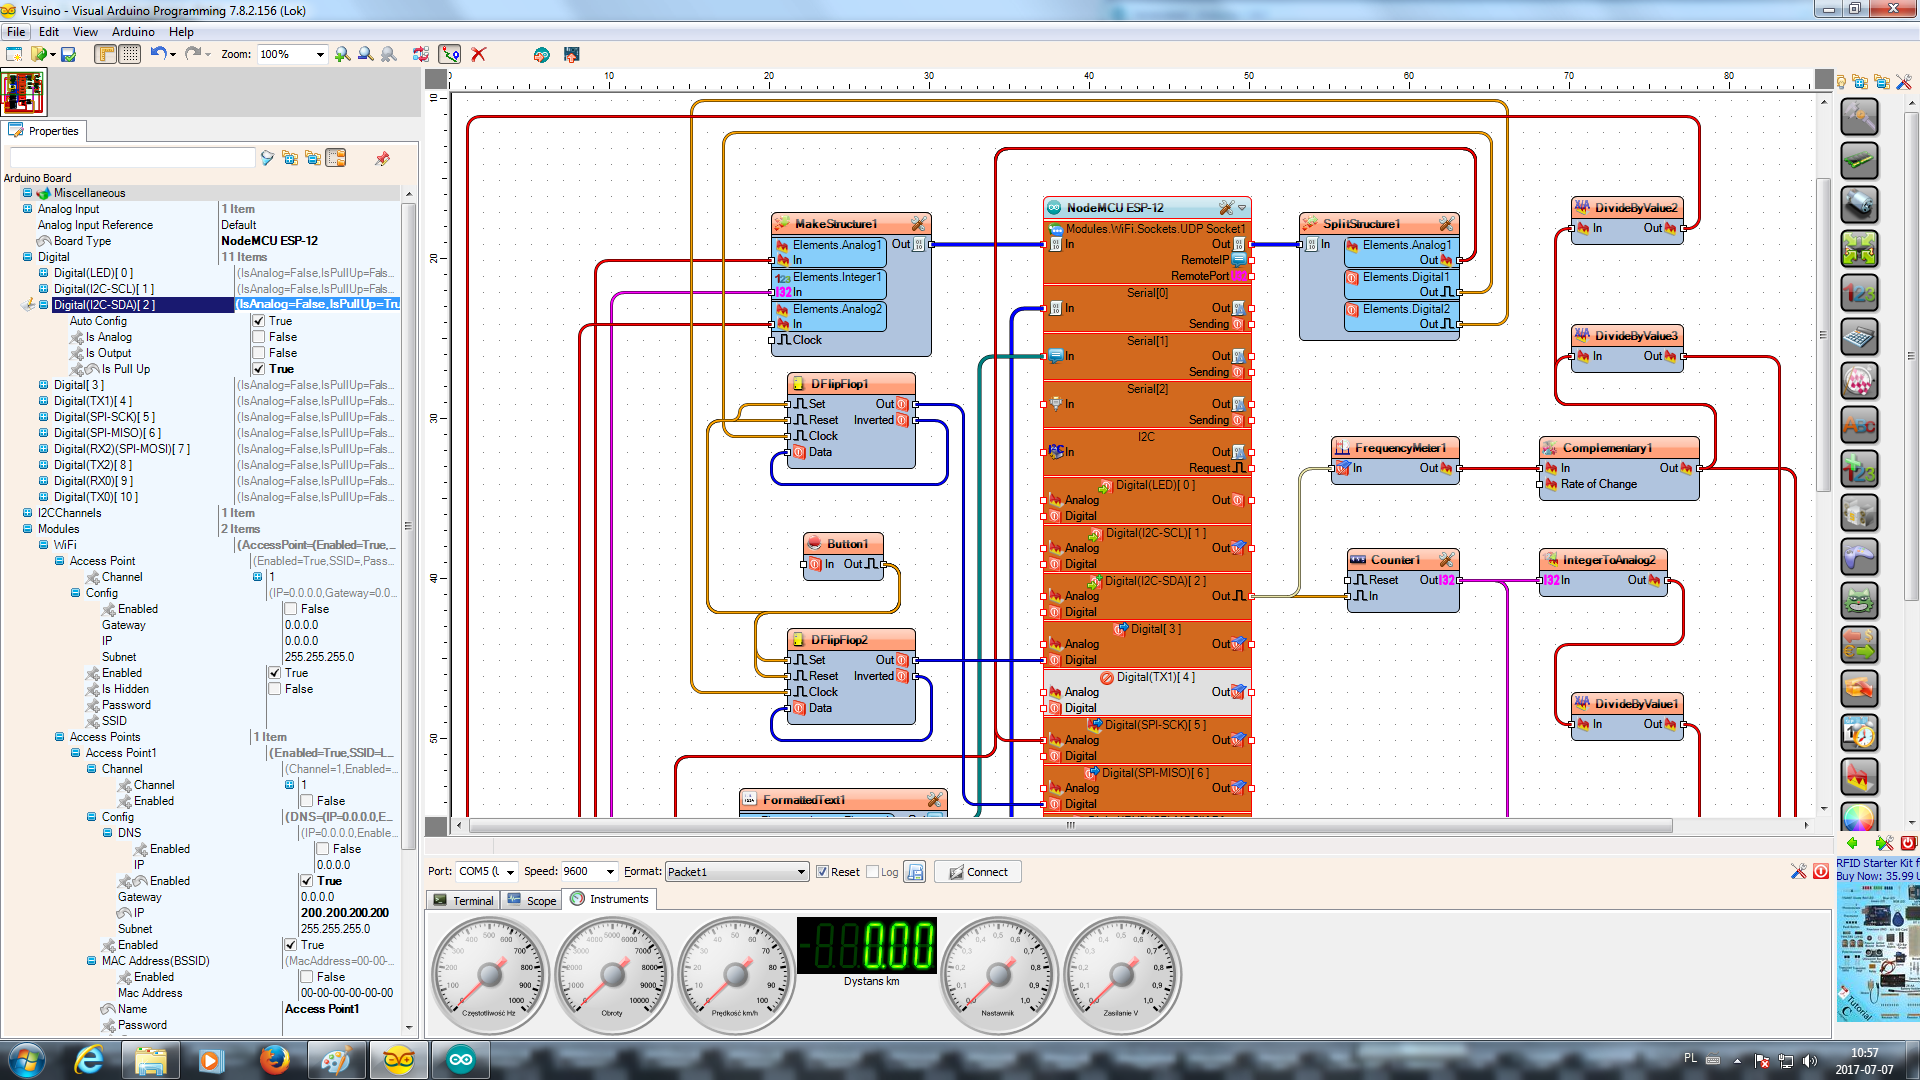Click the auto-arrange components icon
The image size is (1920, 1080).
pos(421,54)
